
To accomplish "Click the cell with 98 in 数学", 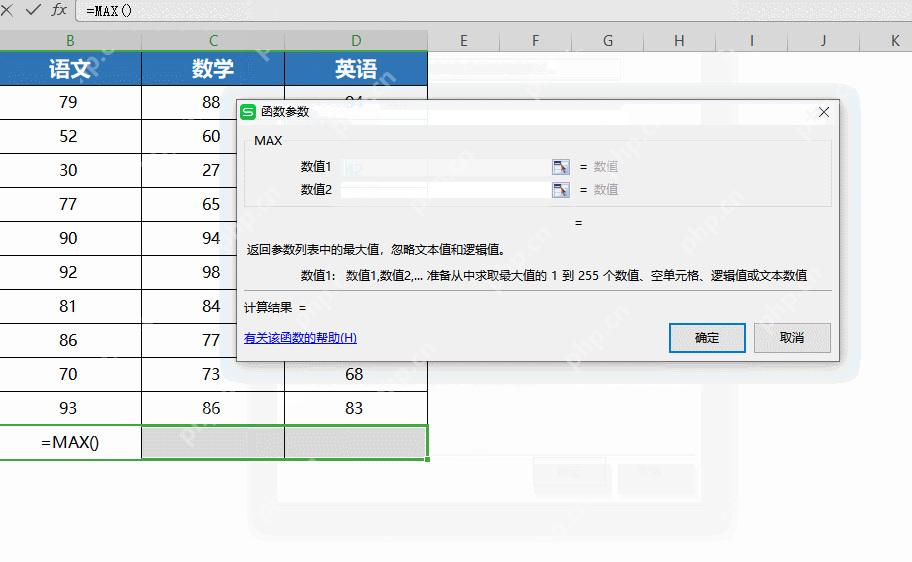I will (189, 272).
